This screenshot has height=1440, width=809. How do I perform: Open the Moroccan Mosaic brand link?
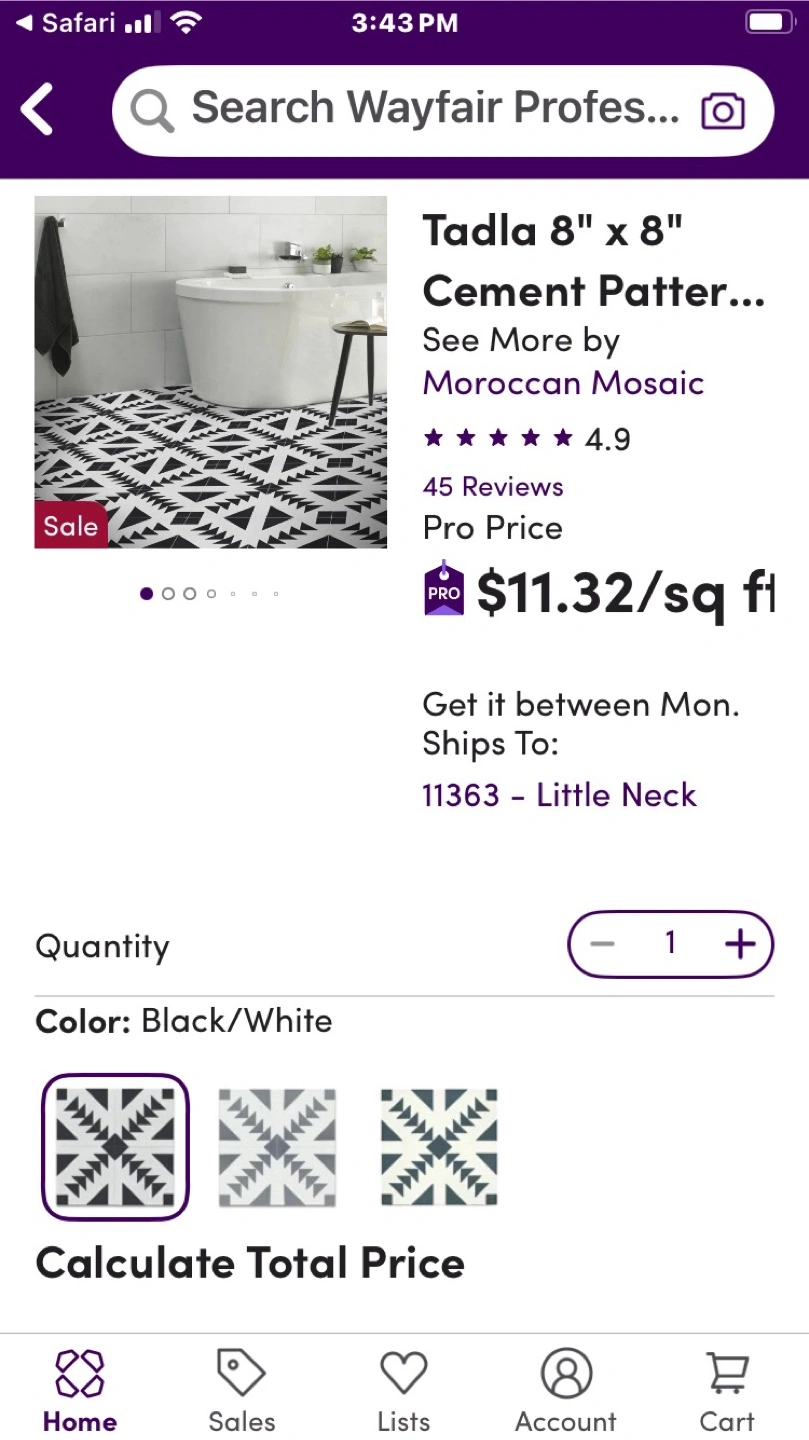point(563,382)
